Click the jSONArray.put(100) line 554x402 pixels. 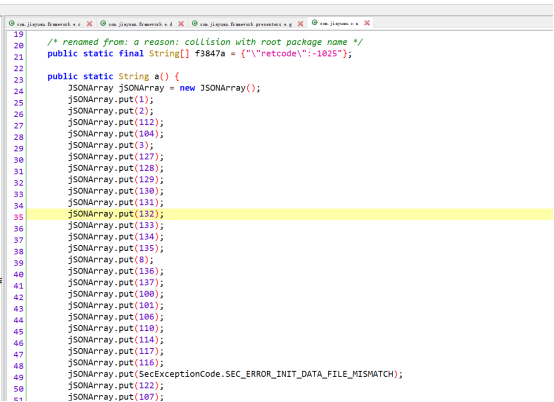116,294
